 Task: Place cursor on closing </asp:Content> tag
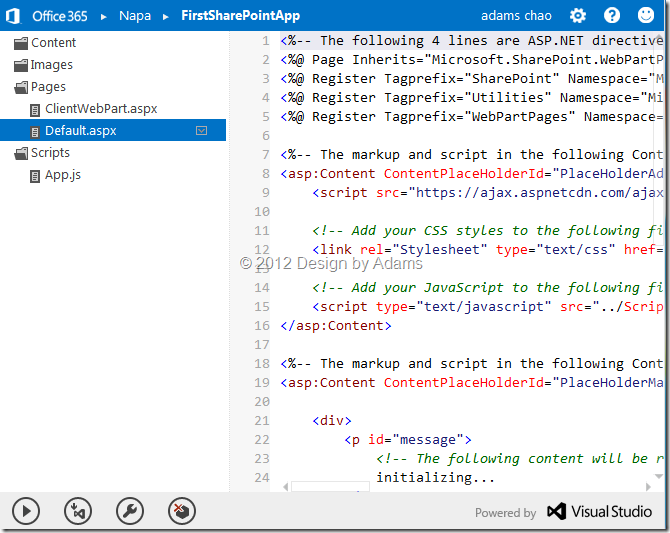pyautogui.click(x=335, y=326)
